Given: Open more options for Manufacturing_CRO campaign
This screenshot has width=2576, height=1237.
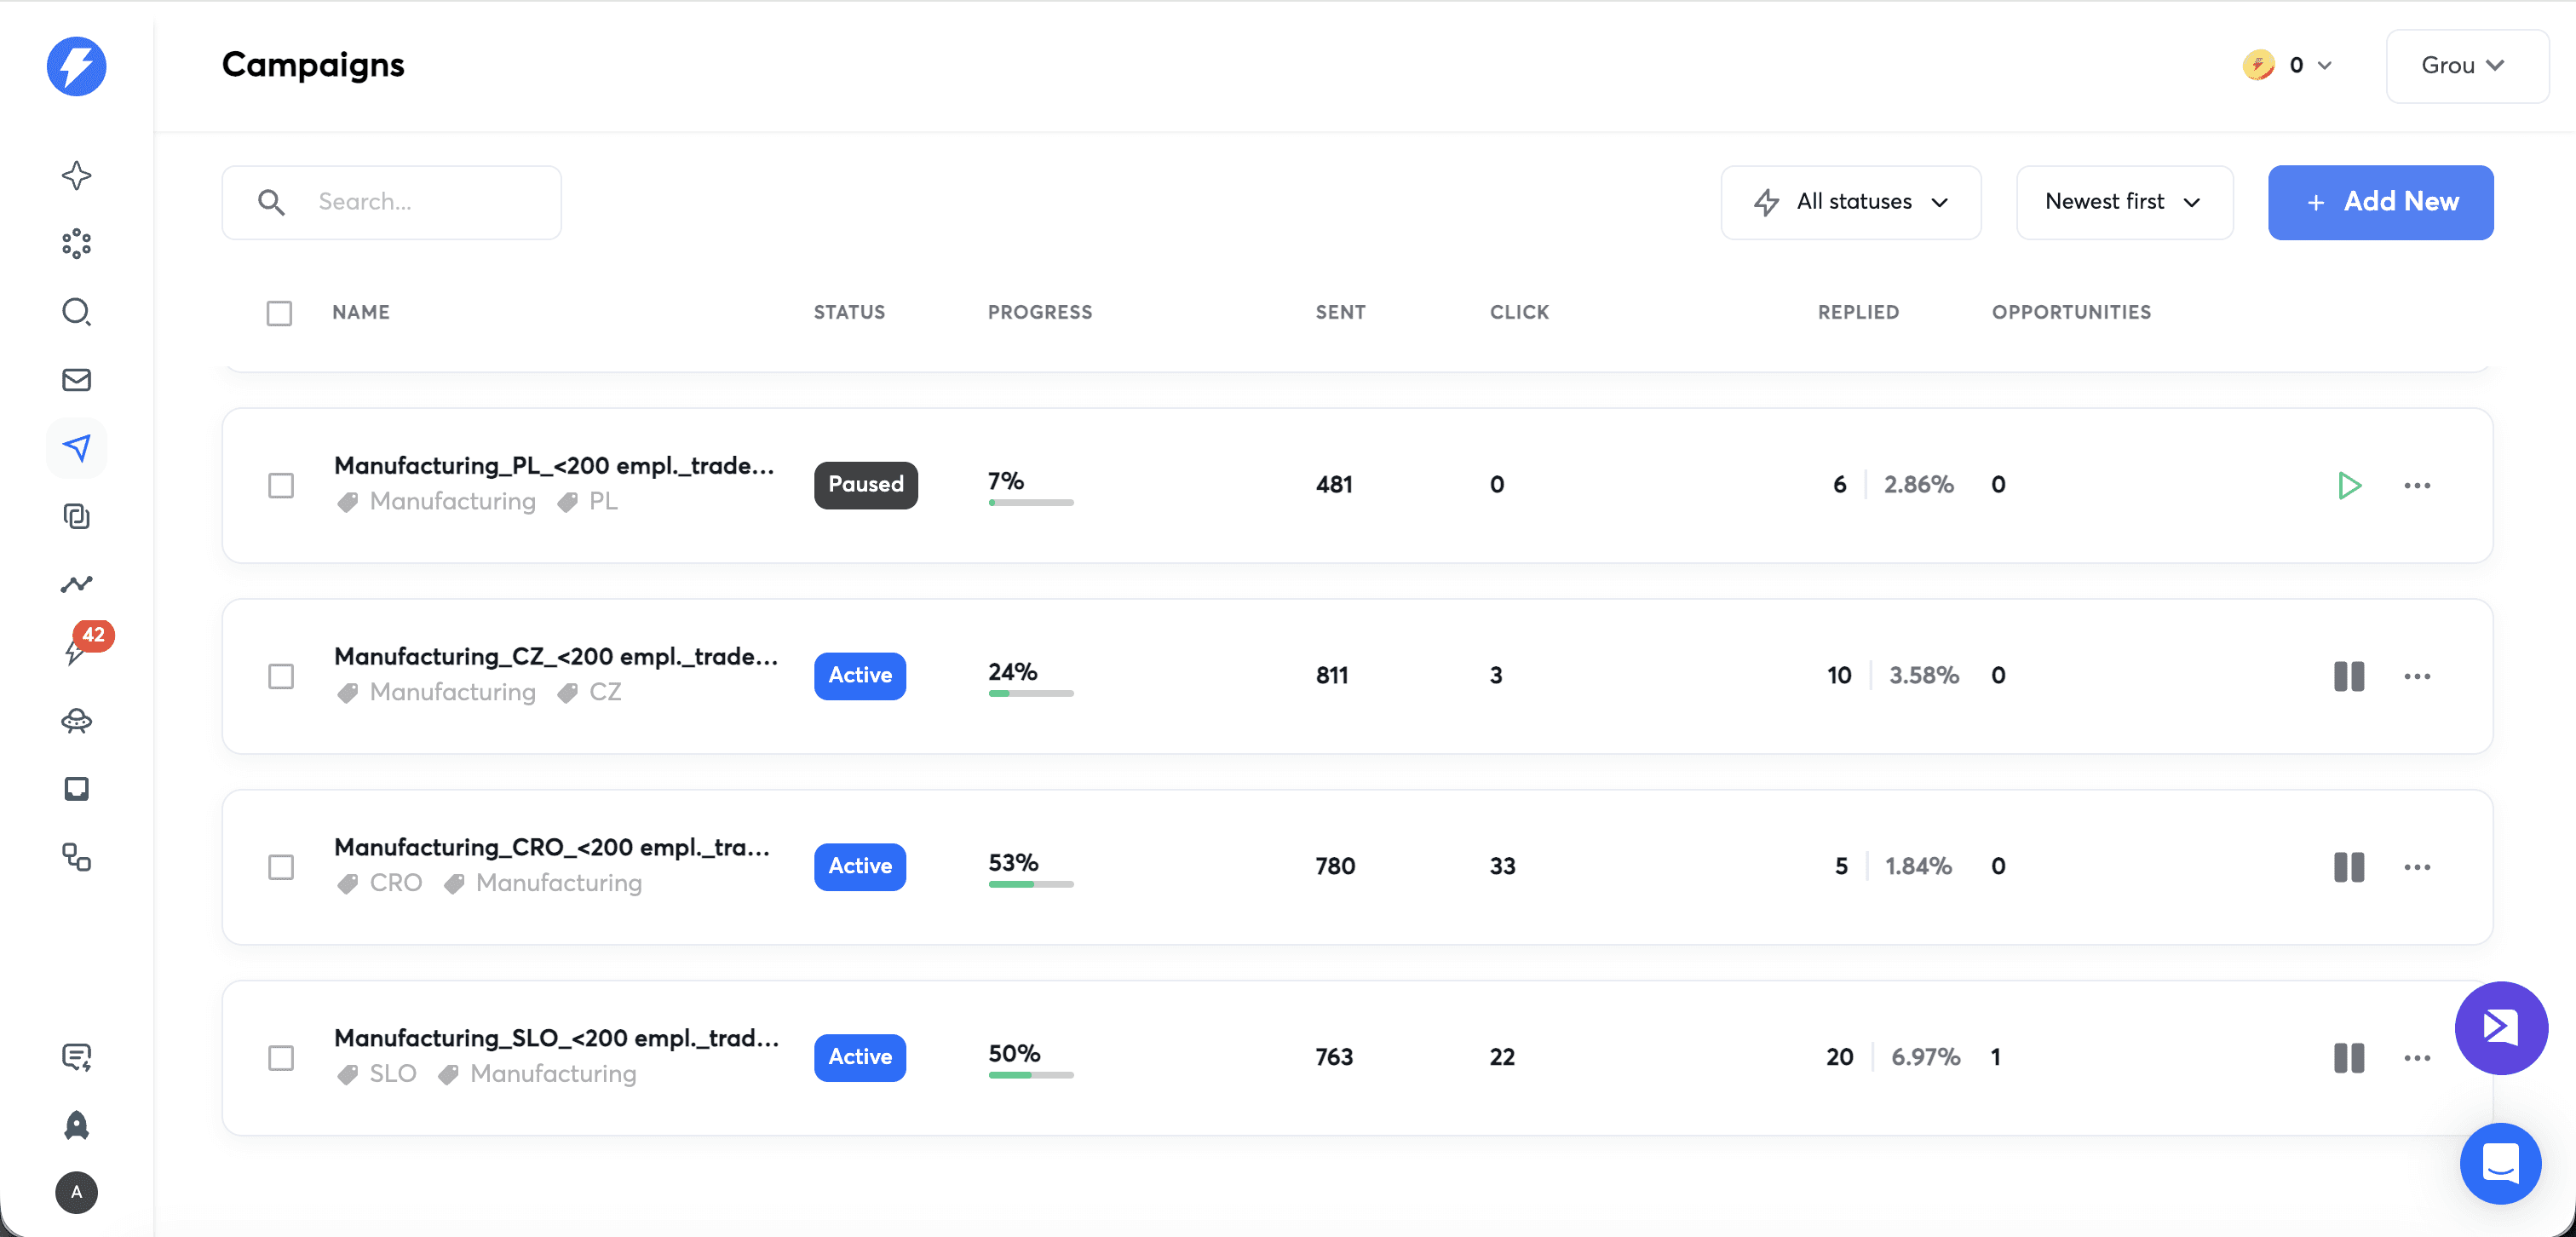Looking at the screenshot, I should tap(2417, 868).
